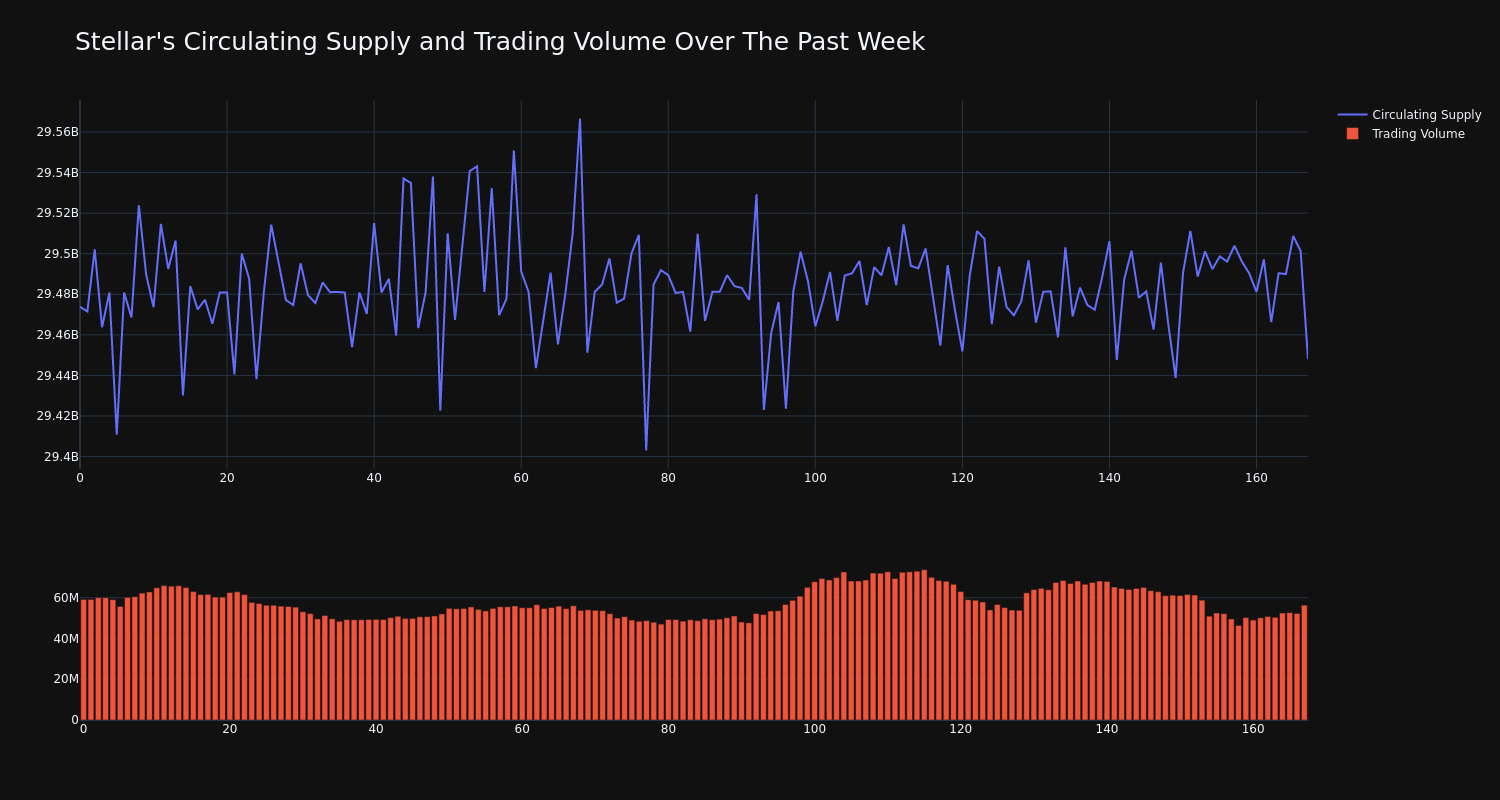Click the 29.46B y-axis label
This screenshot has height=800, width=1500.
point(57,335)
